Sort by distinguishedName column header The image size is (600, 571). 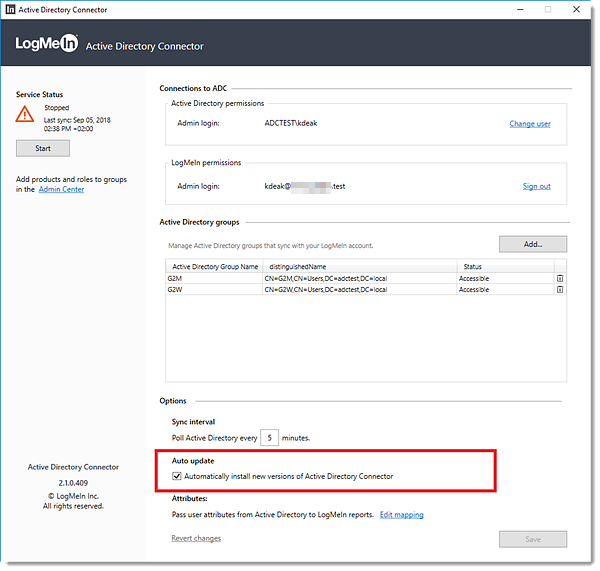coord(360,266)
